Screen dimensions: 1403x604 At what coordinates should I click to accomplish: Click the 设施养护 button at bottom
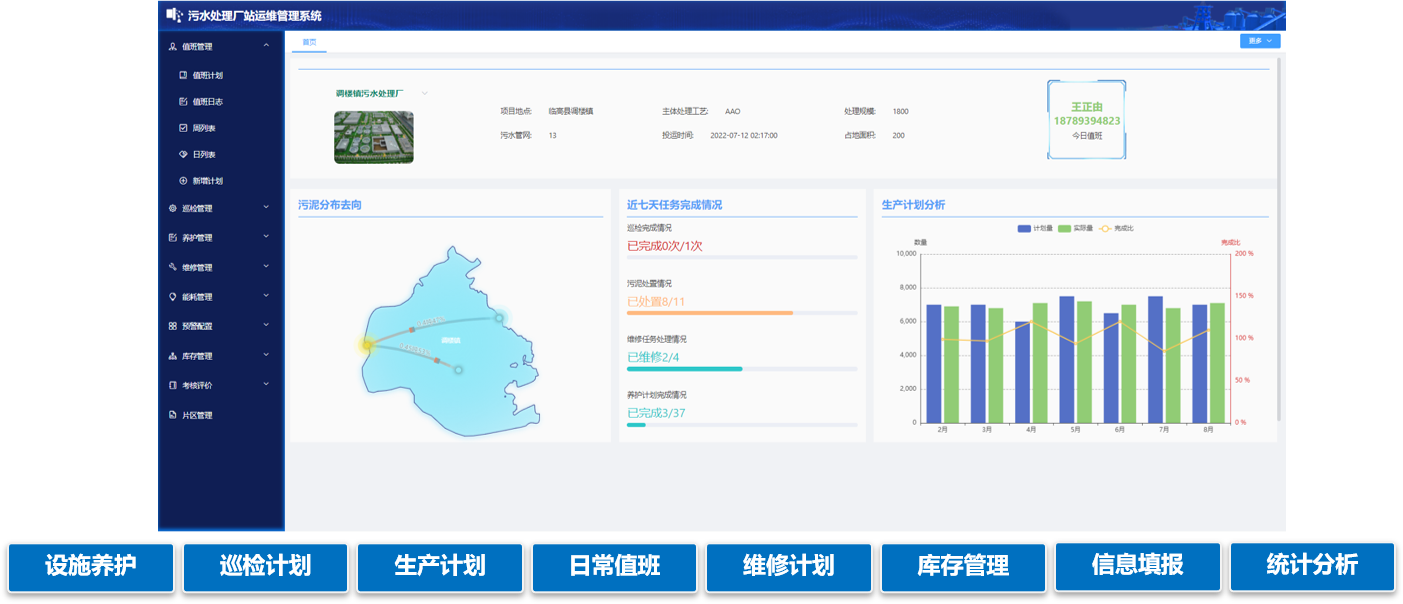91,566
